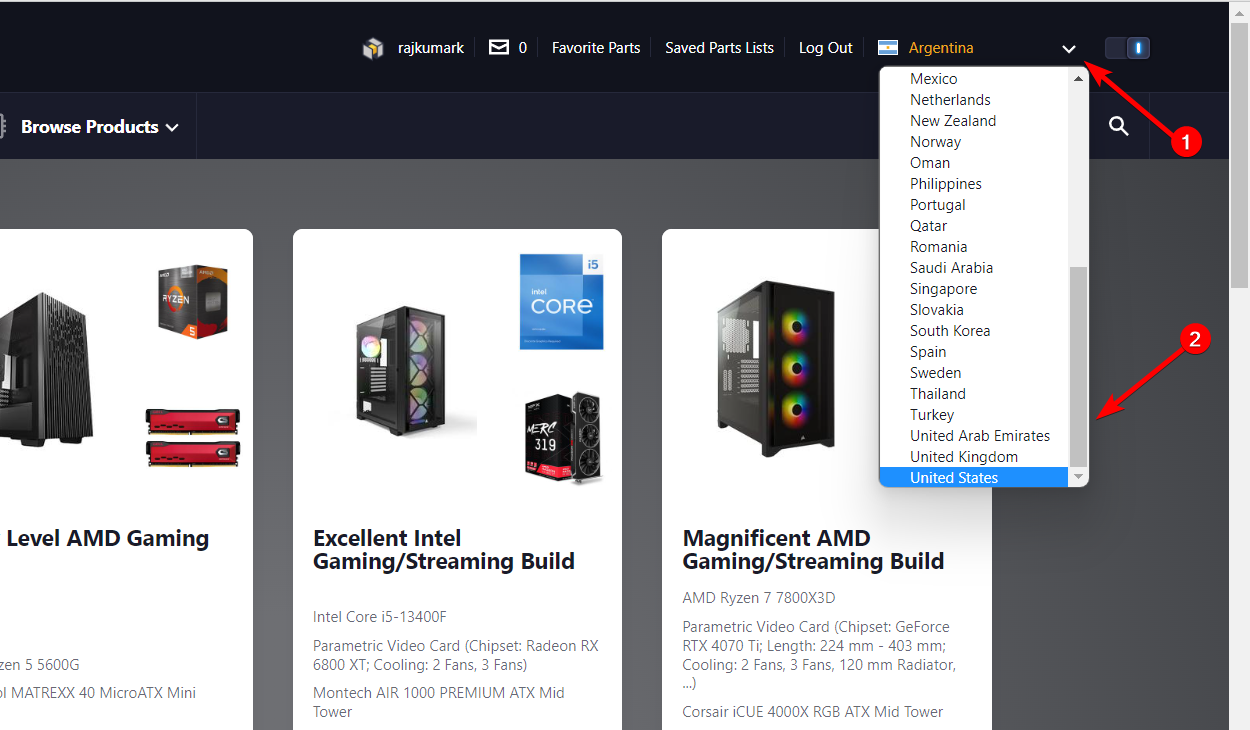Open the Excellent Intel Gaming/Streaming Build title
Screen dimensions: 1250x730
444,550
